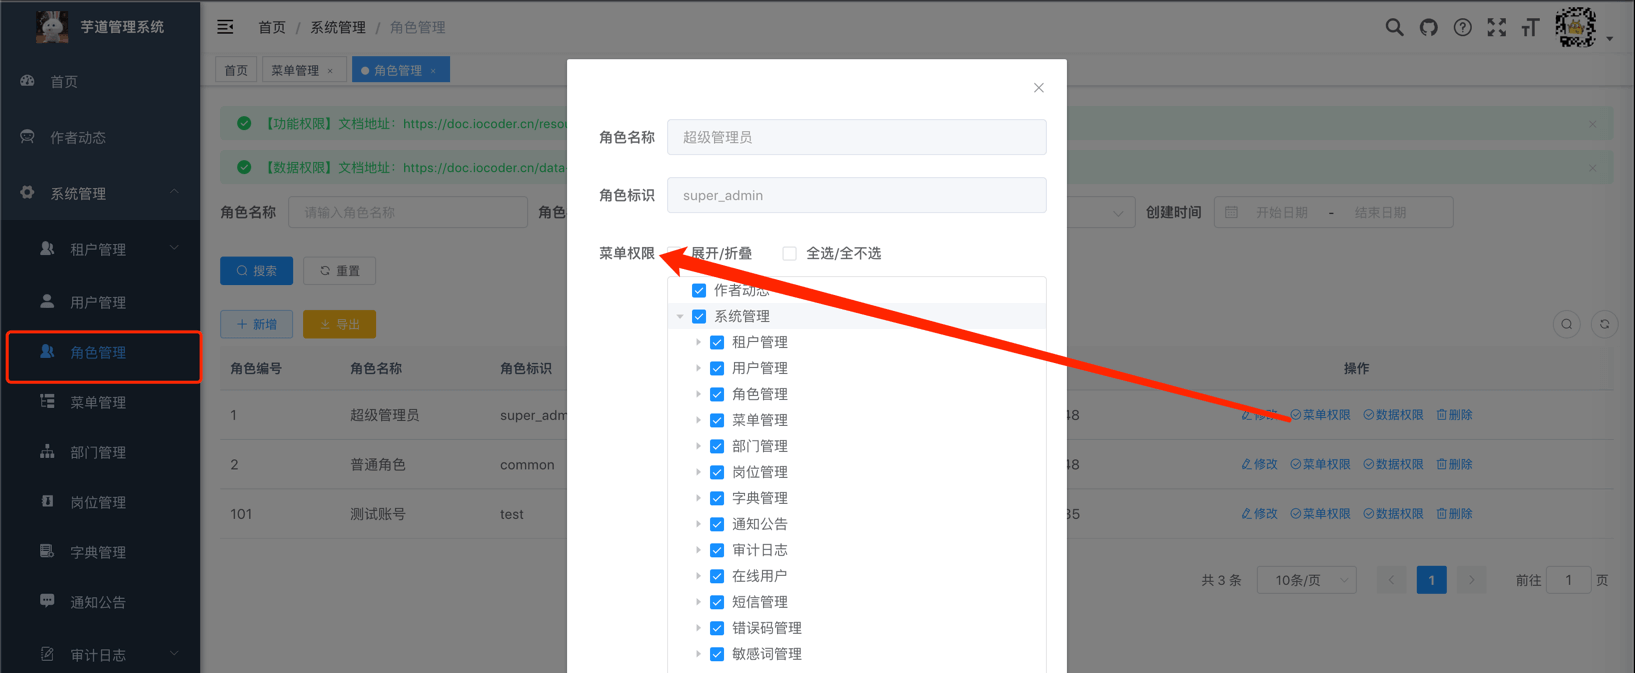Viewport: 1635px width, 673px height.
Task: Open 数据权限 for the 测试账号 row
Action: [x=1393, y=514]
